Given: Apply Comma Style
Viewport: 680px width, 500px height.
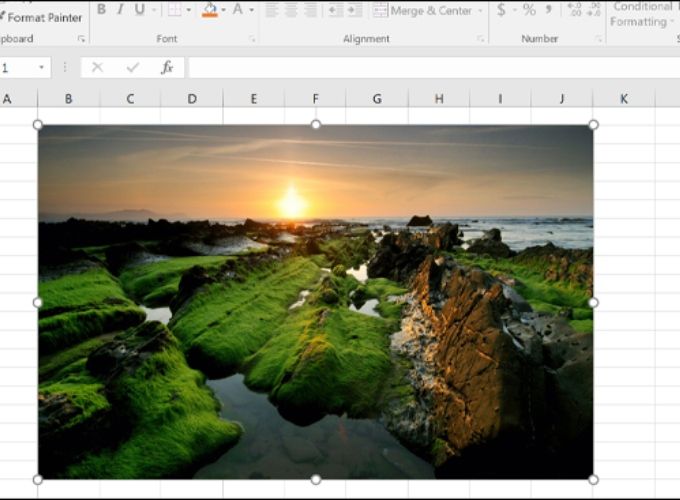Looking at the screenshot, I should click(549, 9).
